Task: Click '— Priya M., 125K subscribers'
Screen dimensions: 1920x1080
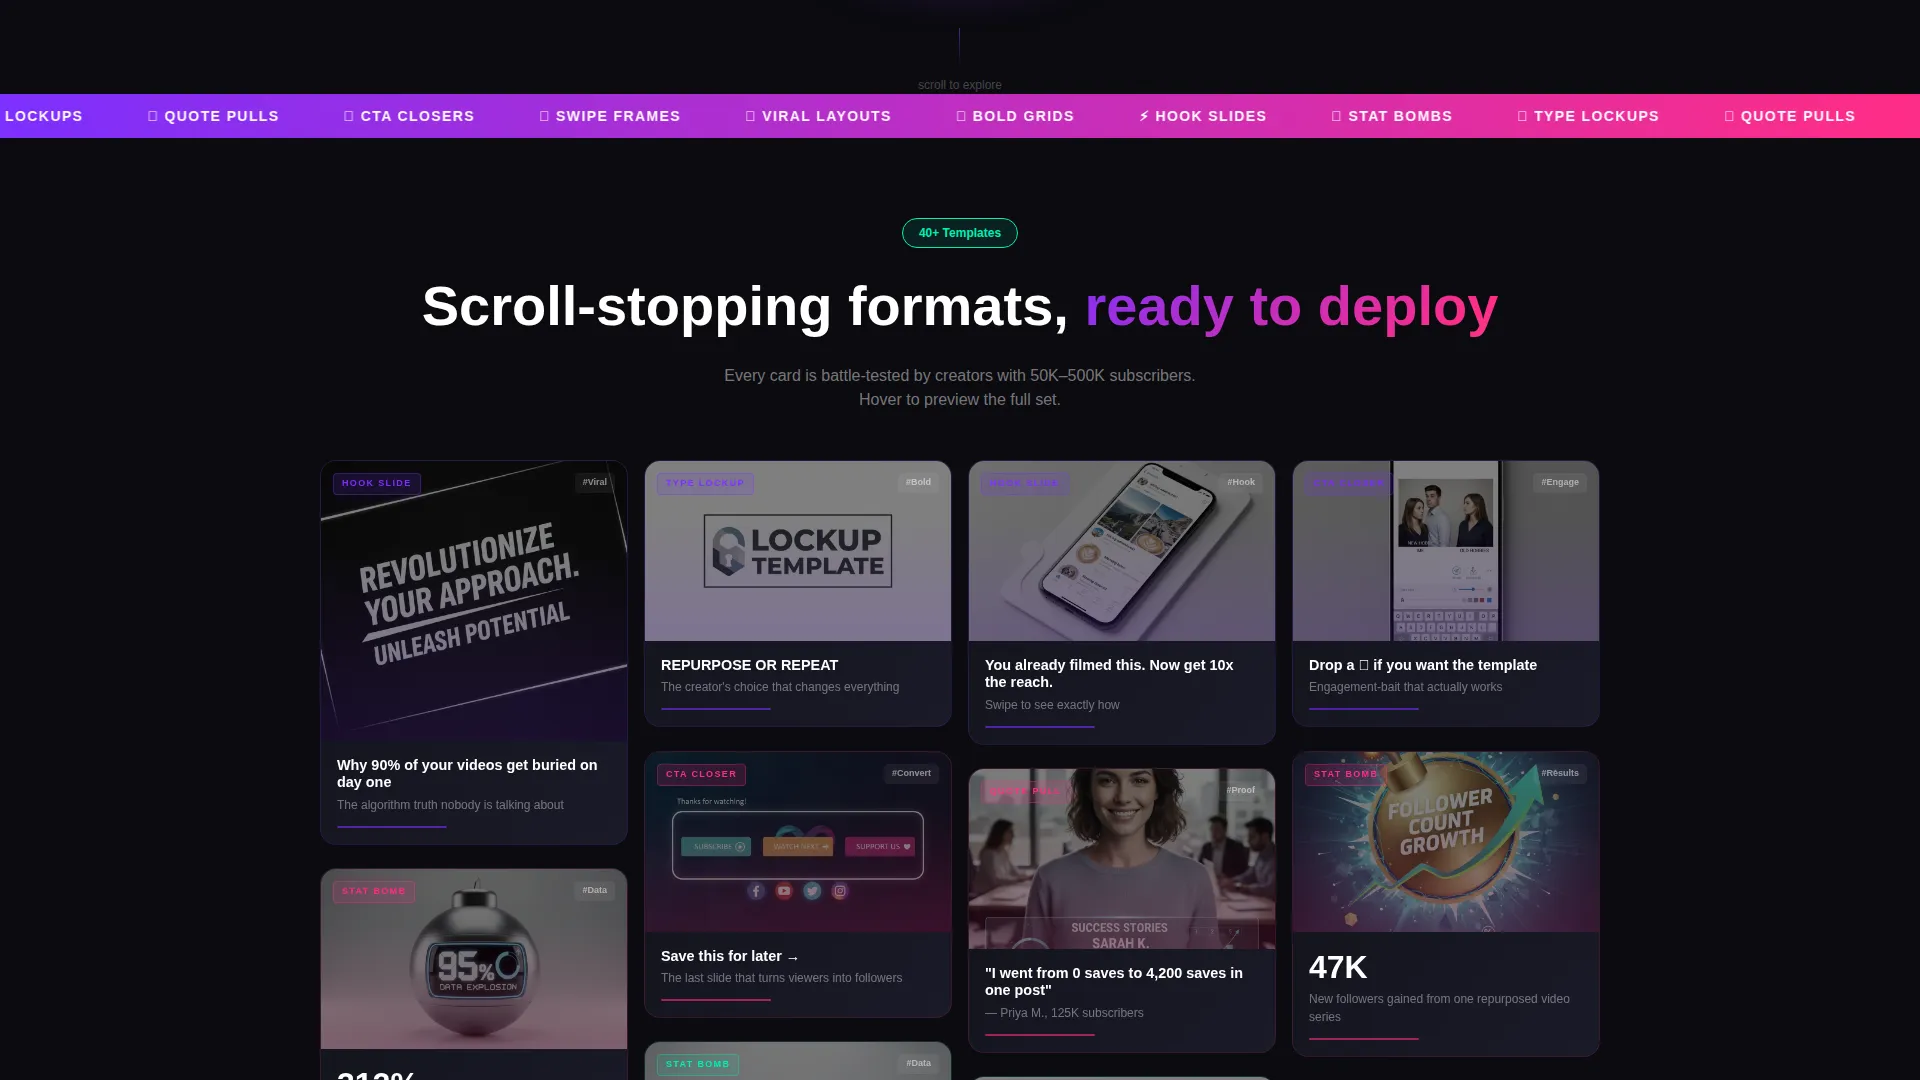Action: coord(1064,1013)
